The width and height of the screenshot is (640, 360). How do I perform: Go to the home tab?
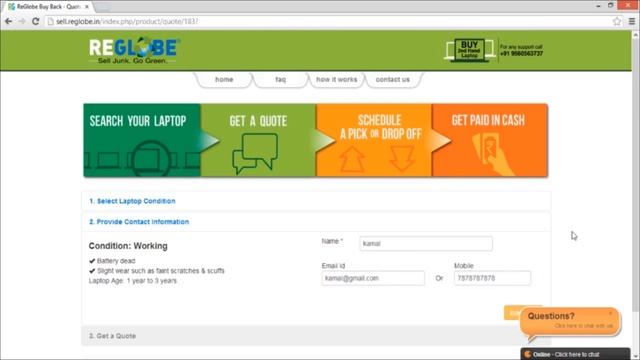[x=224, y=80]
